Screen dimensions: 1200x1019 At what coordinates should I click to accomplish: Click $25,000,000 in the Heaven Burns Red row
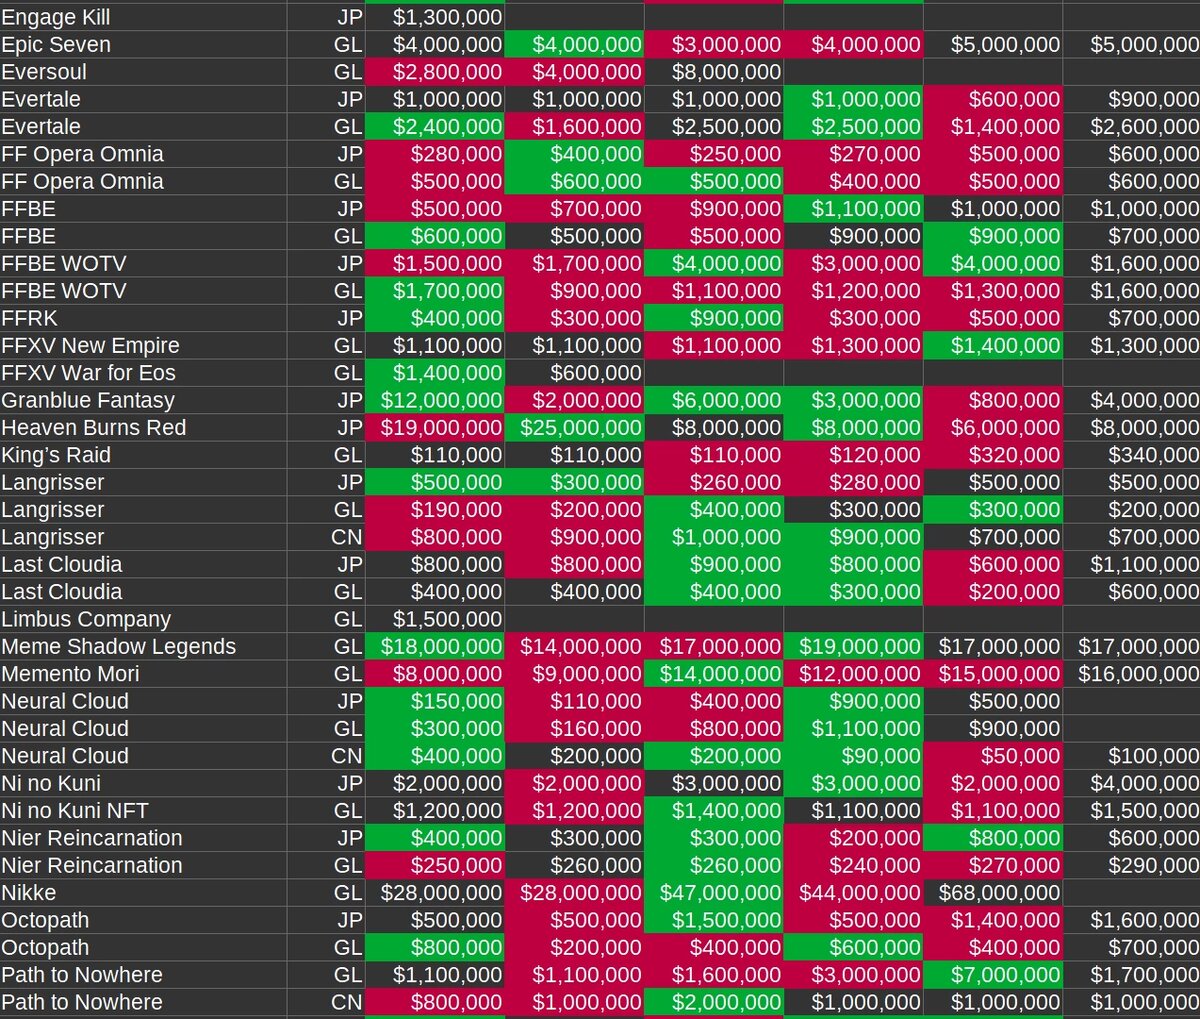pyautogui.click(x=574, y=427)
